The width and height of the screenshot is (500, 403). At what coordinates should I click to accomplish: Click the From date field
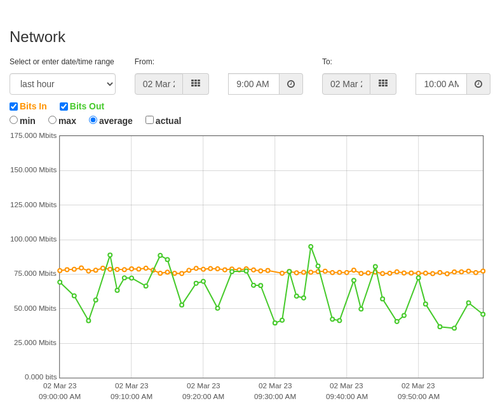159,84
